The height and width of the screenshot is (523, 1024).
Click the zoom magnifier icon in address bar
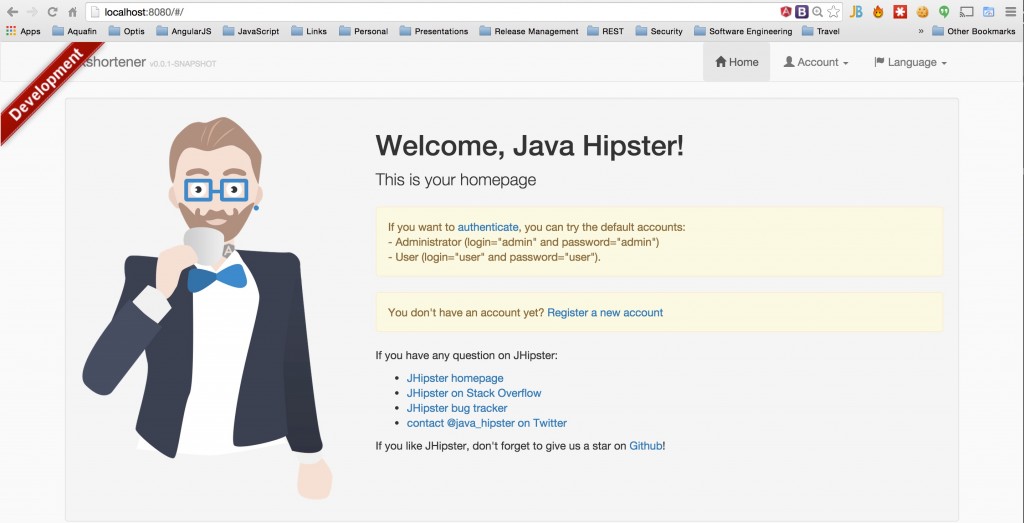tap(818, 12)
